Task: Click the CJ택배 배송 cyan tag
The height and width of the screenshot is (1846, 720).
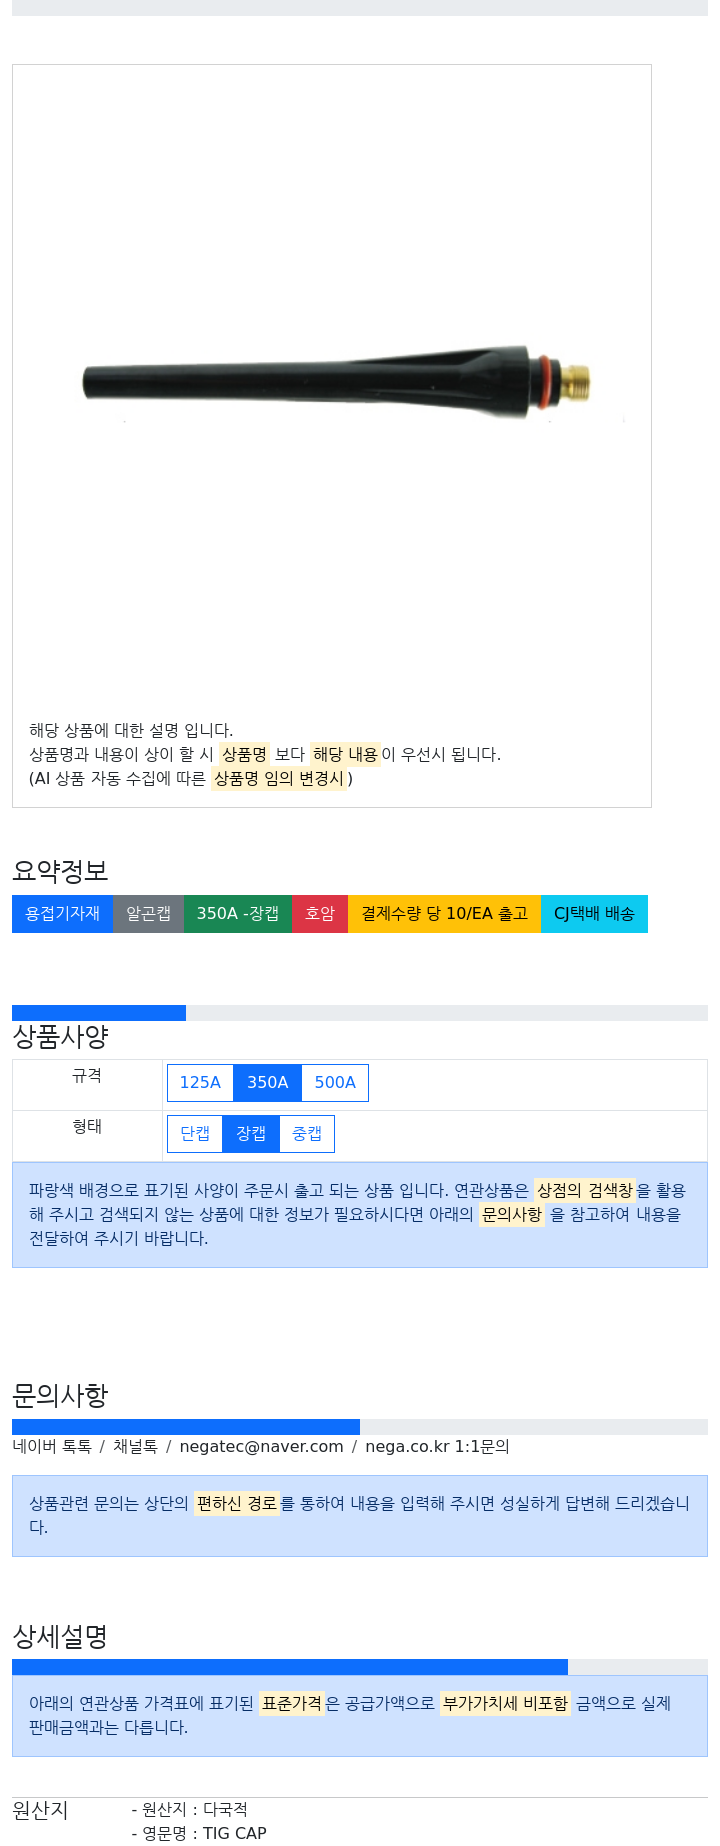Action: pyautogui.click(x=594, y=914)
